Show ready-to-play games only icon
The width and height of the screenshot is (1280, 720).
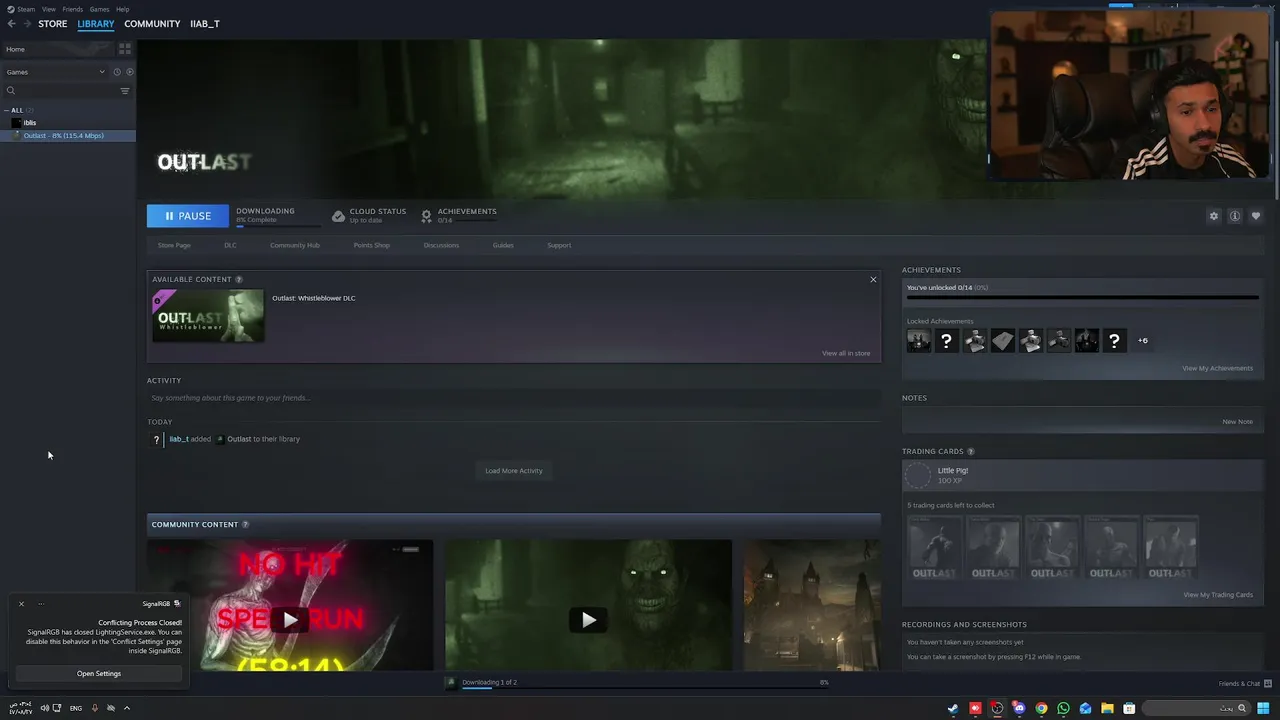[129, 72]
